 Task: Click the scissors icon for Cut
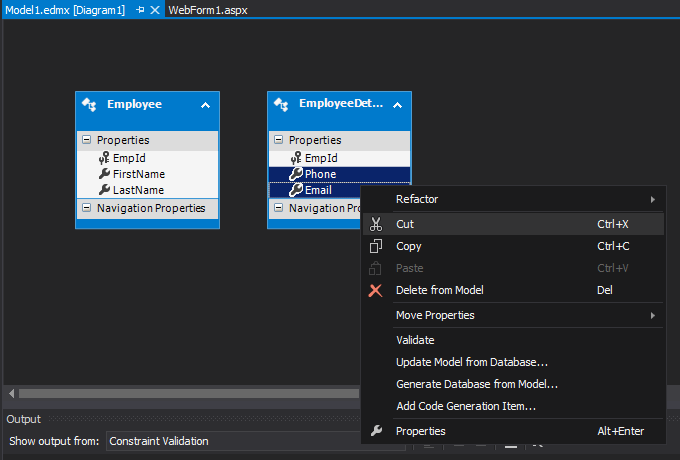tap(376, 224)
